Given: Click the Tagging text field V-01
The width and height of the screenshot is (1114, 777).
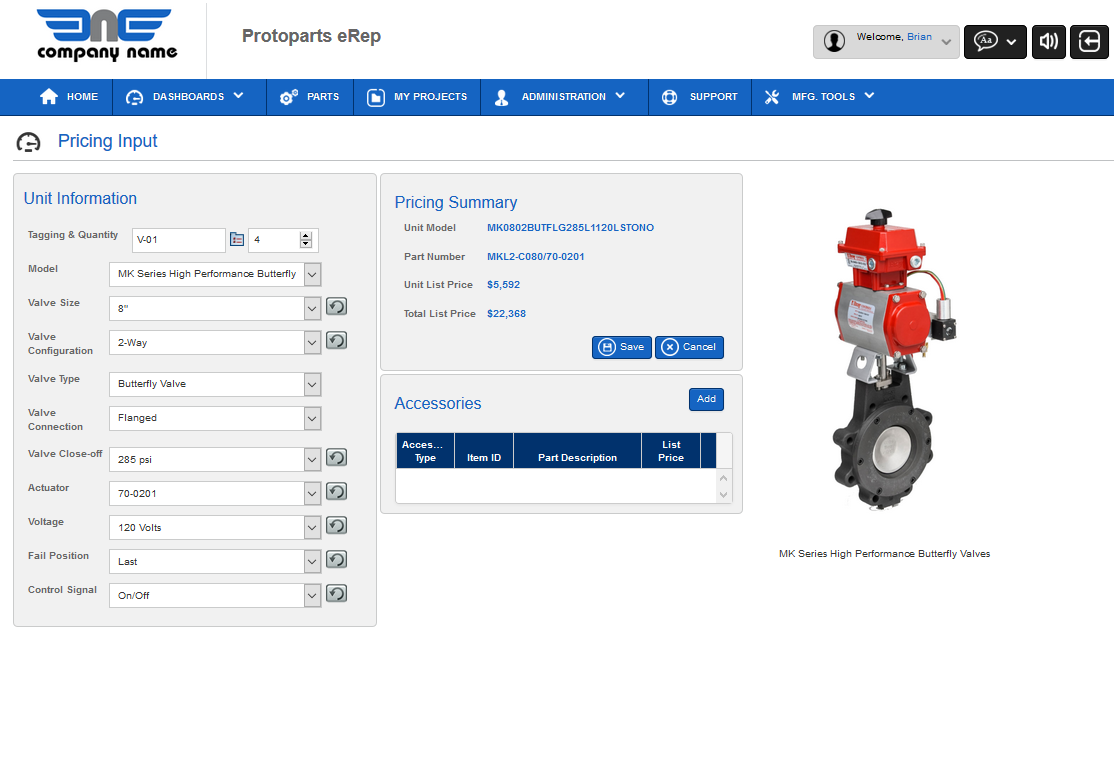Looking at the screenshot, I should click(178, 240).
